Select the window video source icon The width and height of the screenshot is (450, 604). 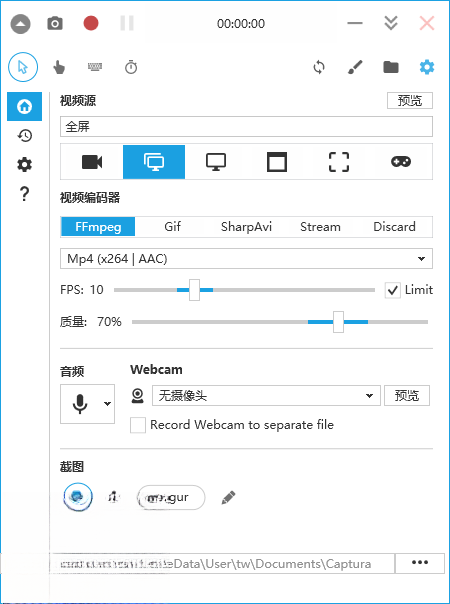click(x=277, y=162)
